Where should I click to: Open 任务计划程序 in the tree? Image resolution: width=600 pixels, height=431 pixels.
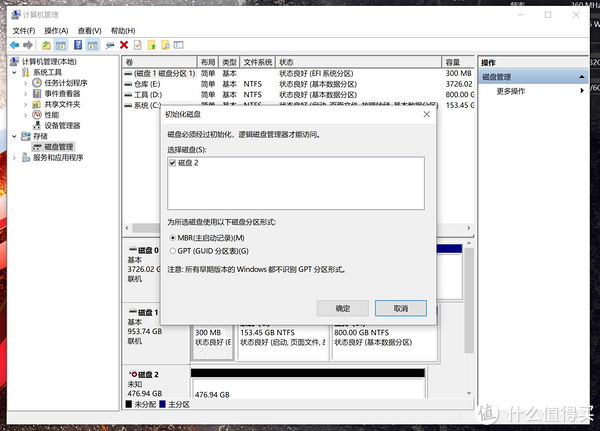(x=66, y=83)
